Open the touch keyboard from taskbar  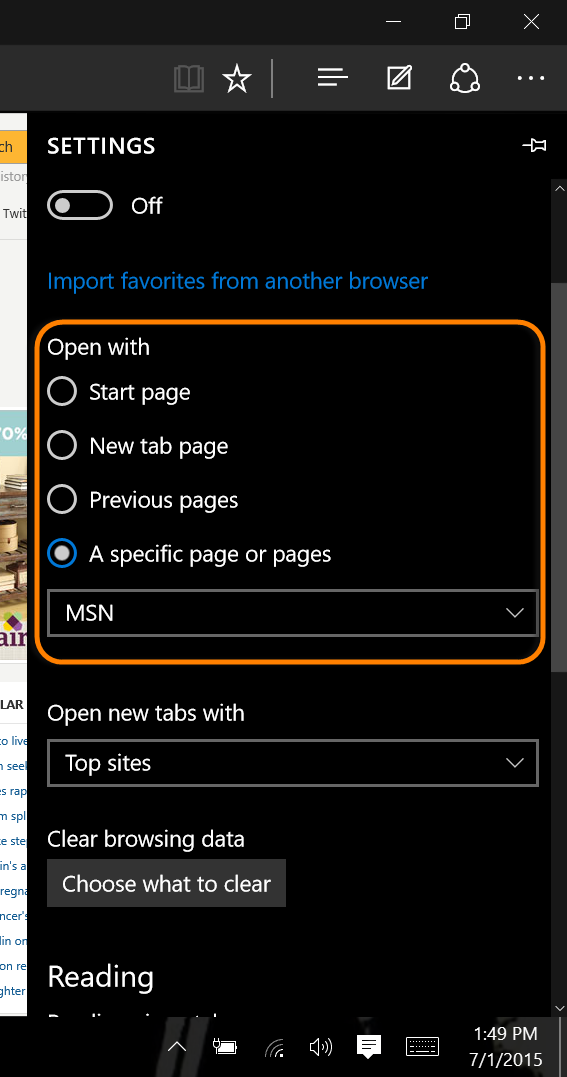click(x=423, y=1046)
